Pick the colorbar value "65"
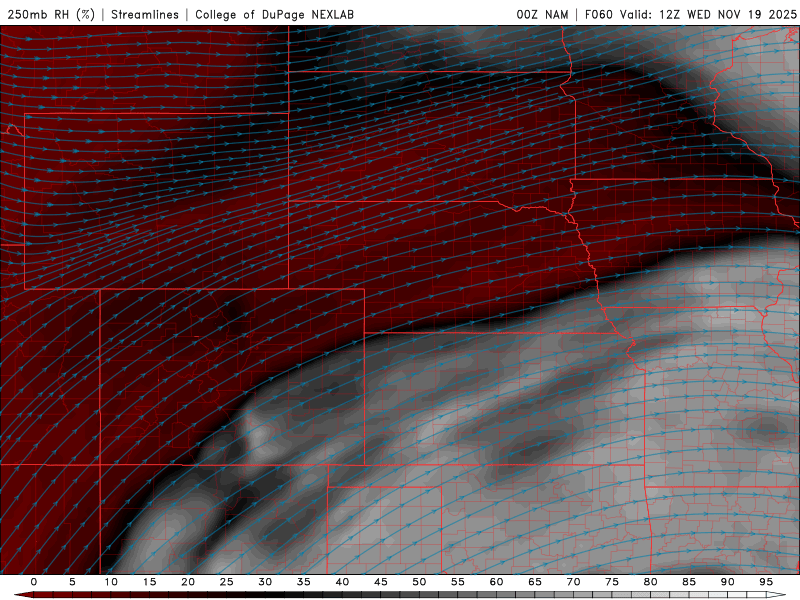Viewport: 800px width, 600px height. (535, 582)
